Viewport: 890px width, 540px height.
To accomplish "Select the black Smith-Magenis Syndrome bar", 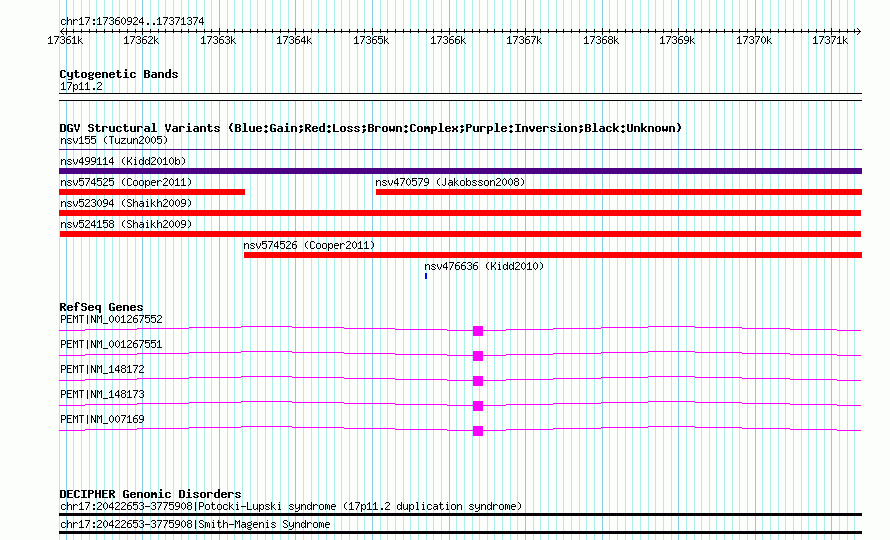I will (460, 533).
